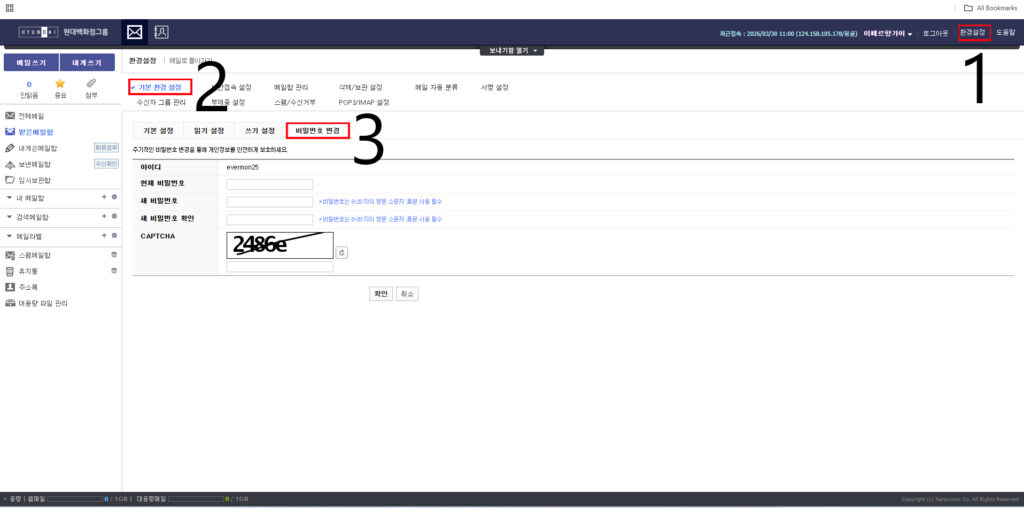Open the 이메트향가이 user dropdown
Image resolution: width=1024 pixels, height=508 pixels.
pos(887,33)
